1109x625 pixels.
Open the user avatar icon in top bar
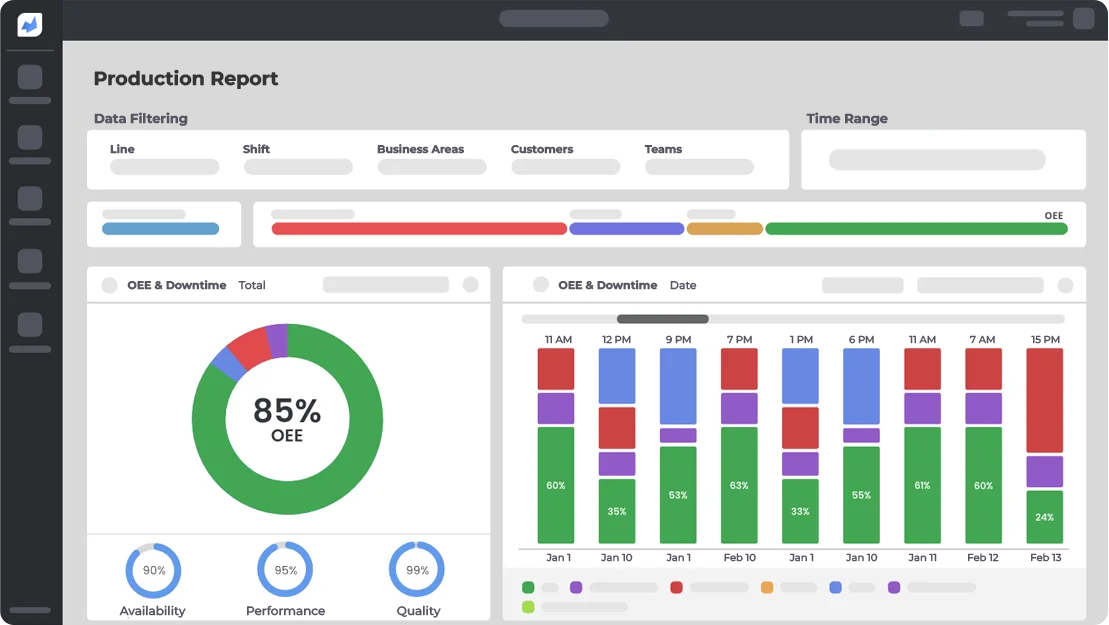1083,18
